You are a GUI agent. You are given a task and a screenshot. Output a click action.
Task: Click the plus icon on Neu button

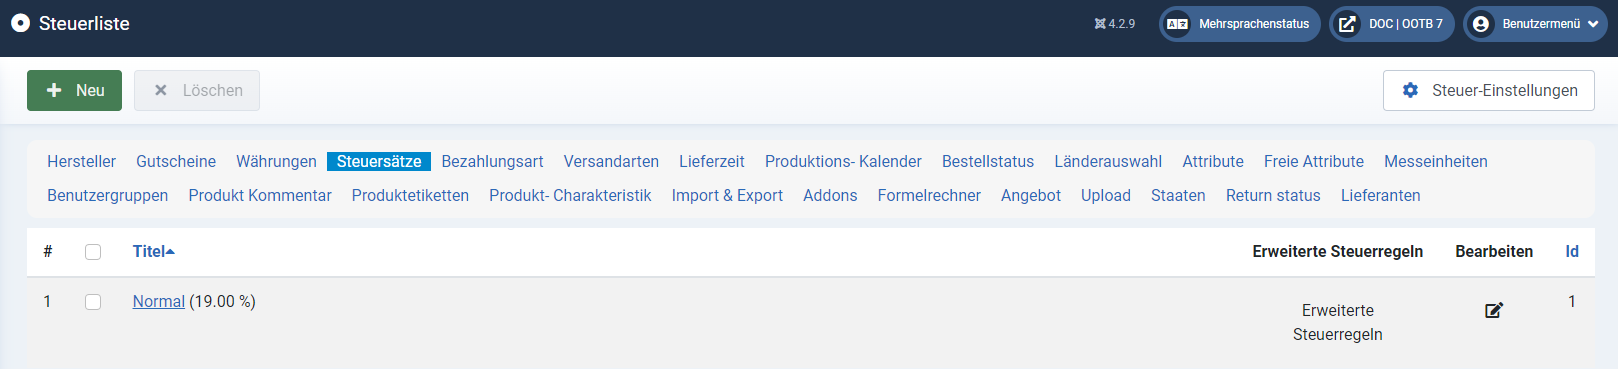[x=54, y=90]
